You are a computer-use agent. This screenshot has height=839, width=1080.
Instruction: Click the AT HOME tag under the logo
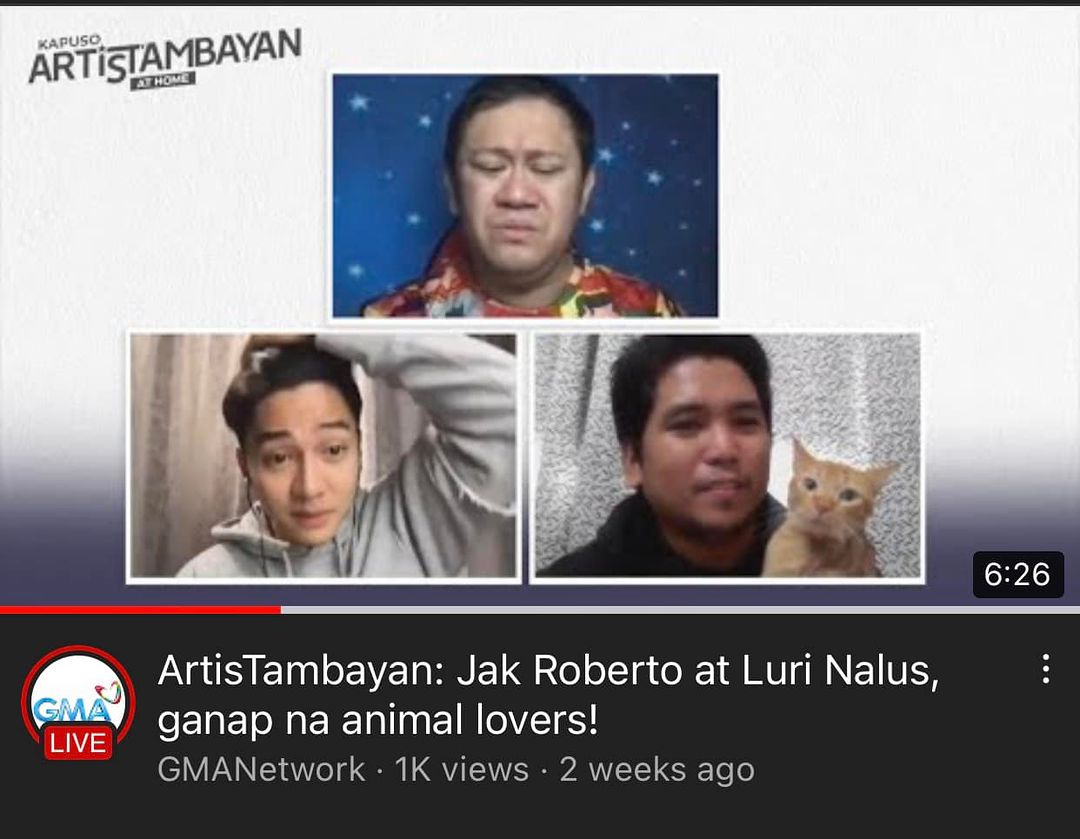tap(163, 81)
